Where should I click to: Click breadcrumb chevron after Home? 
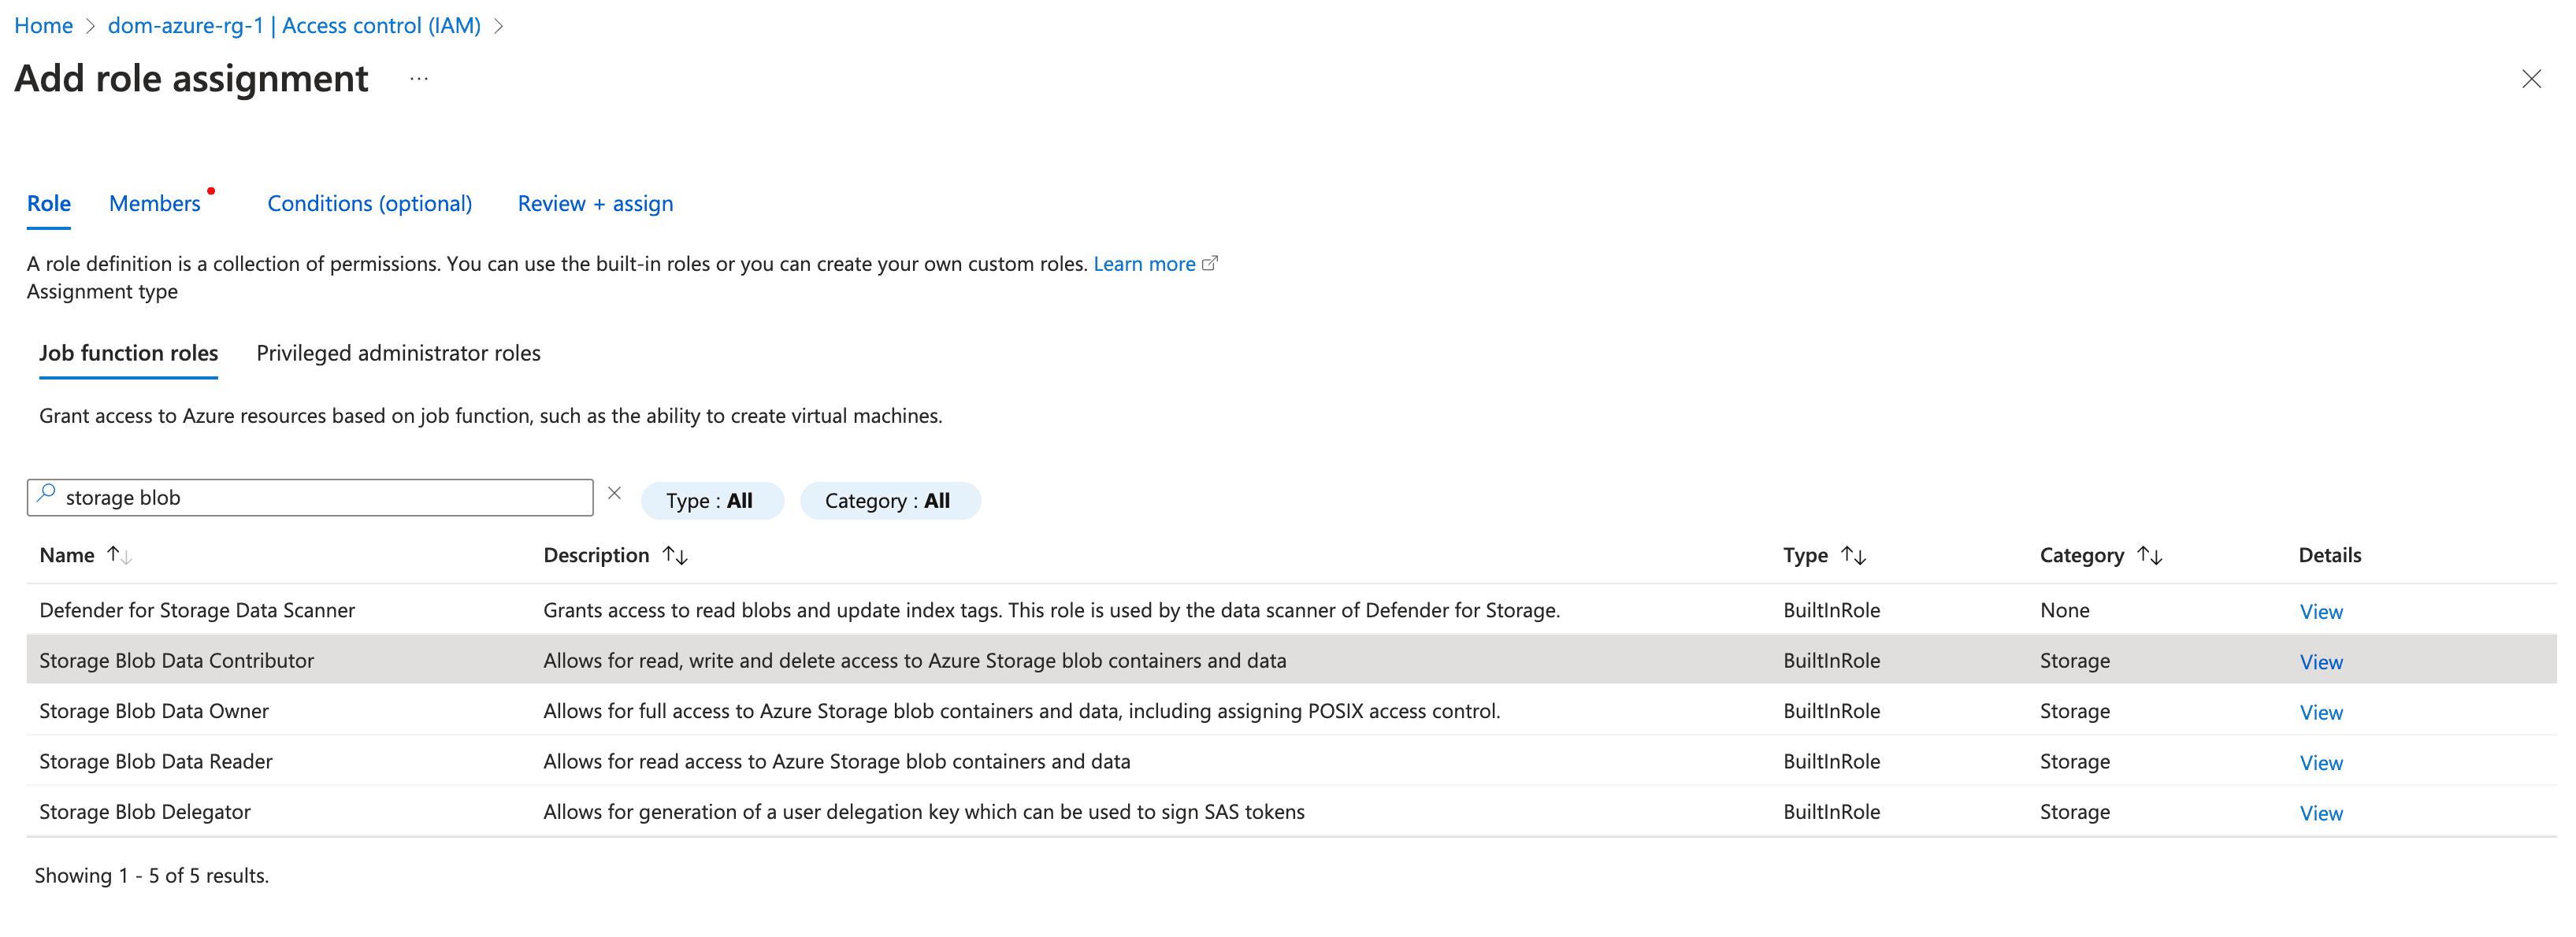[90, 26]
